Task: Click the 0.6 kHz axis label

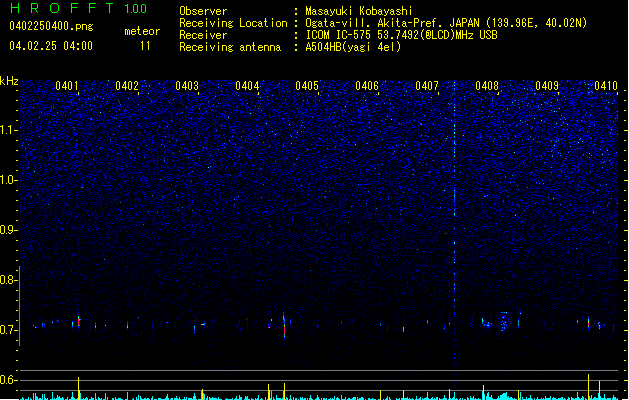Action: pos(9,380)
